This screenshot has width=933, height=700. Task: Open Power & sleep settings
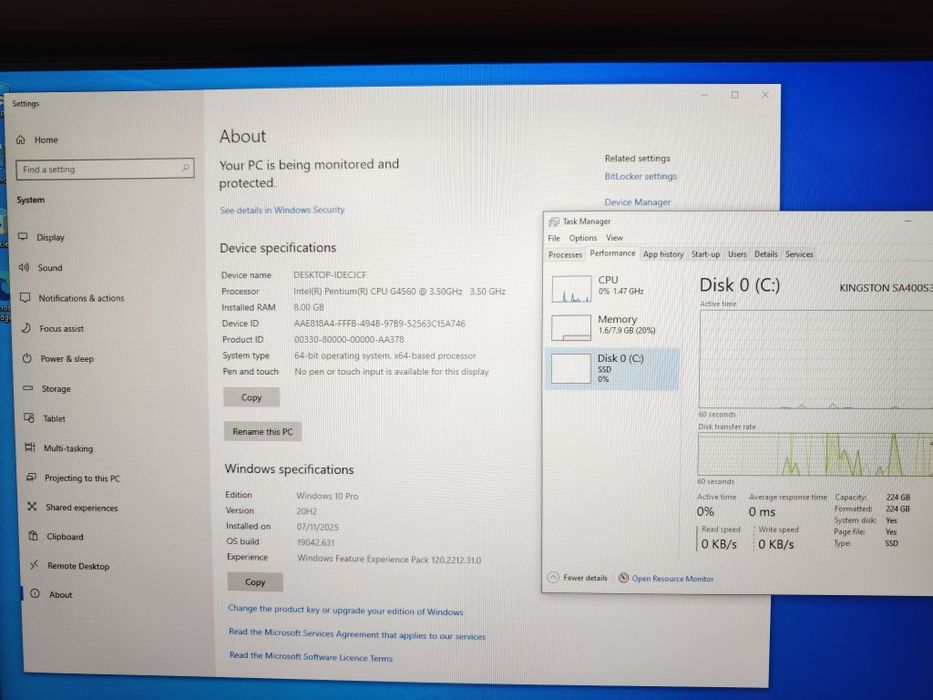coord(58,358)
